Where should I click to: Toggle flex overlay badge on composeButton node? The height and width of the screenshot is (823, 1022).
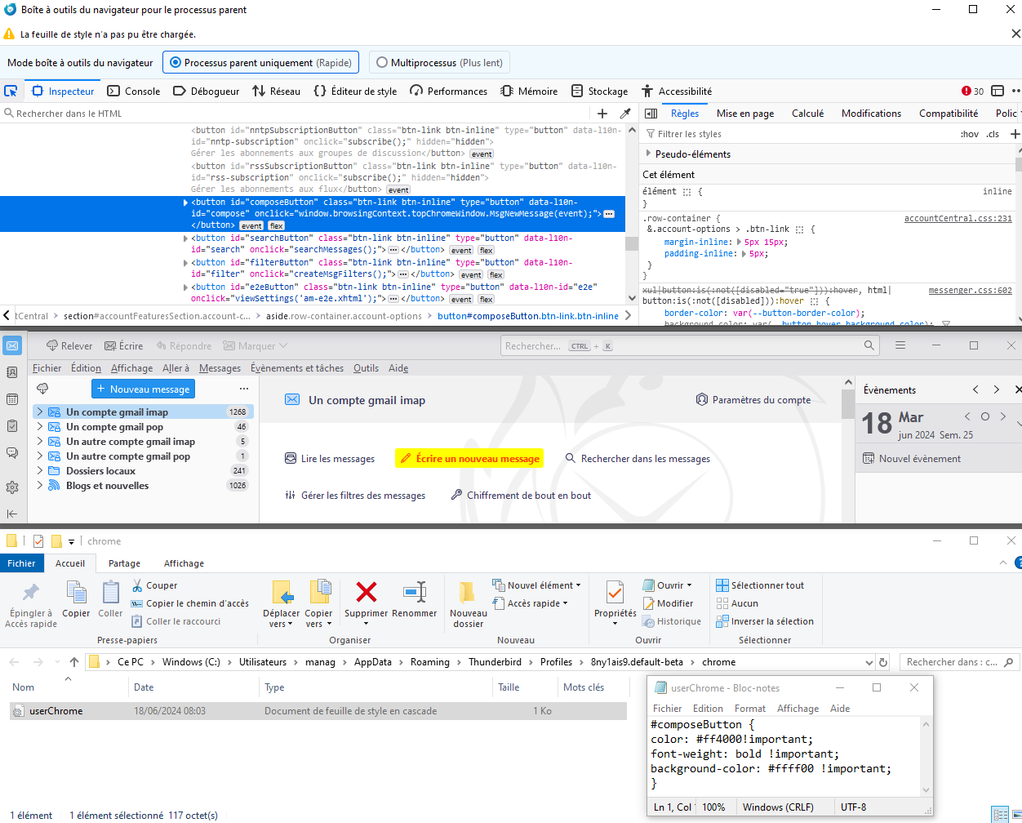click(276, 226)
